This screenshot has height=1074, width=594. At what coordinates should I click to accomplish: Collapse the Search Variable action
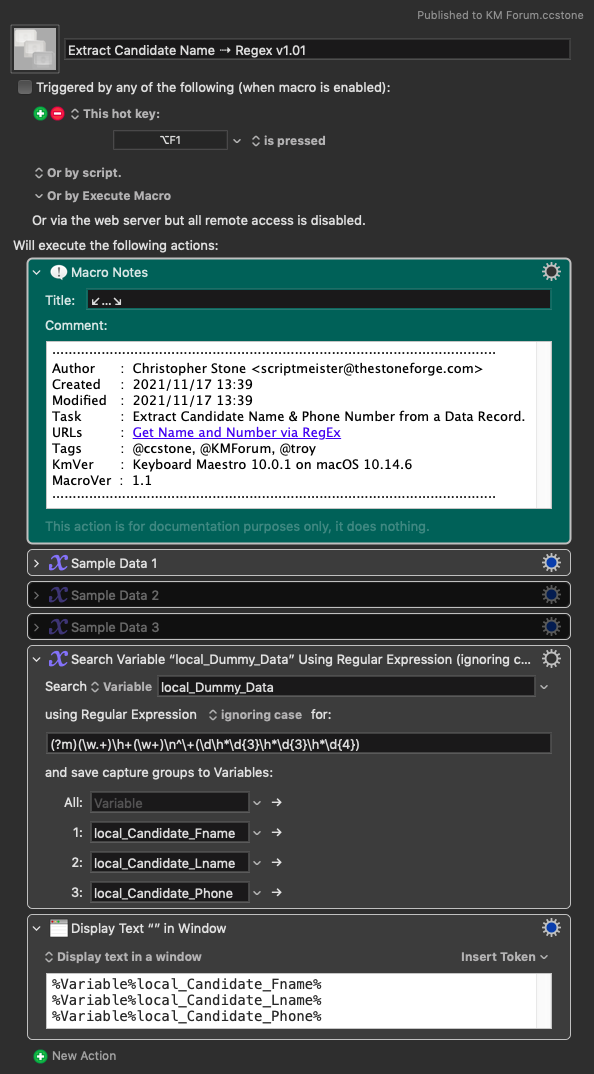(x=38, y=659)
